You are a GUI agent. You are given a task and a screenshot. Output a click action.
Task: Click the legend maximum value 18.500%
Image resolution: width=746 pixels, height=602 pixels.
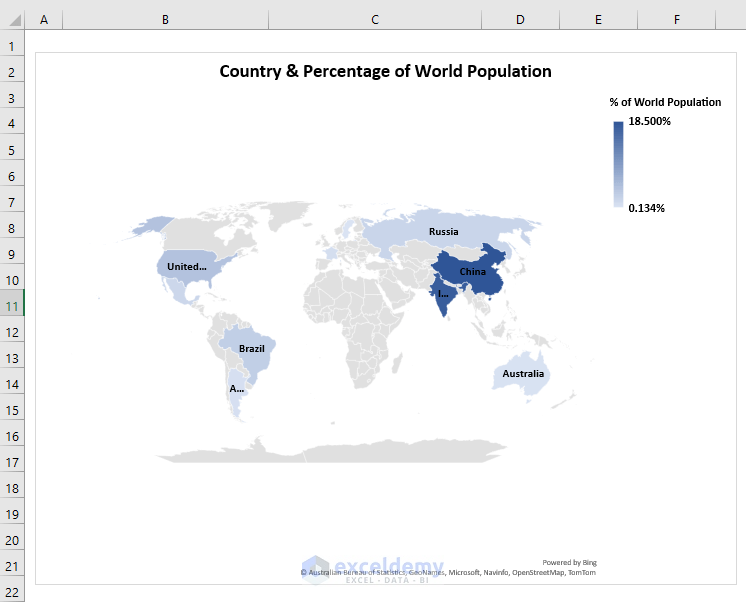click(x=649, y=121)
